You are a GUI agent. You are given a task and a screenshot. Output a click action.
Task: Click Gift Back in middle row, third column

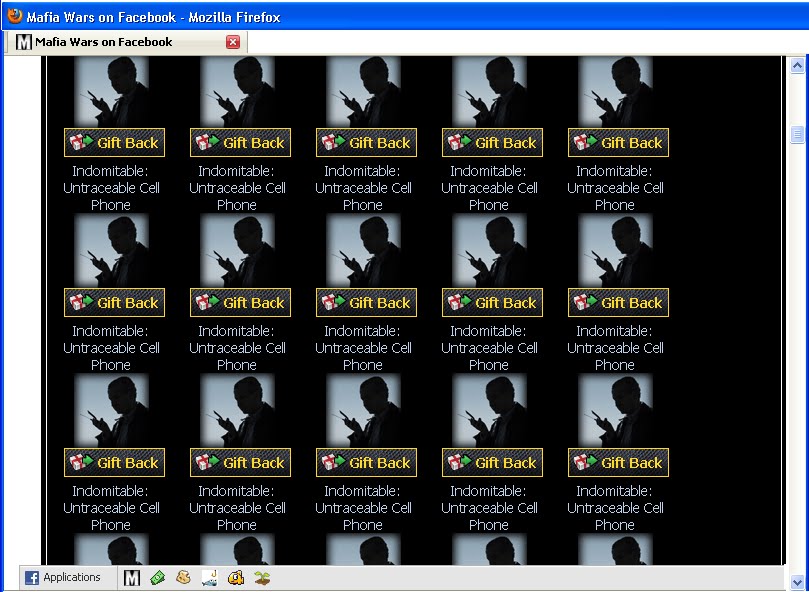pyautogui.click(x=366, y=302)
